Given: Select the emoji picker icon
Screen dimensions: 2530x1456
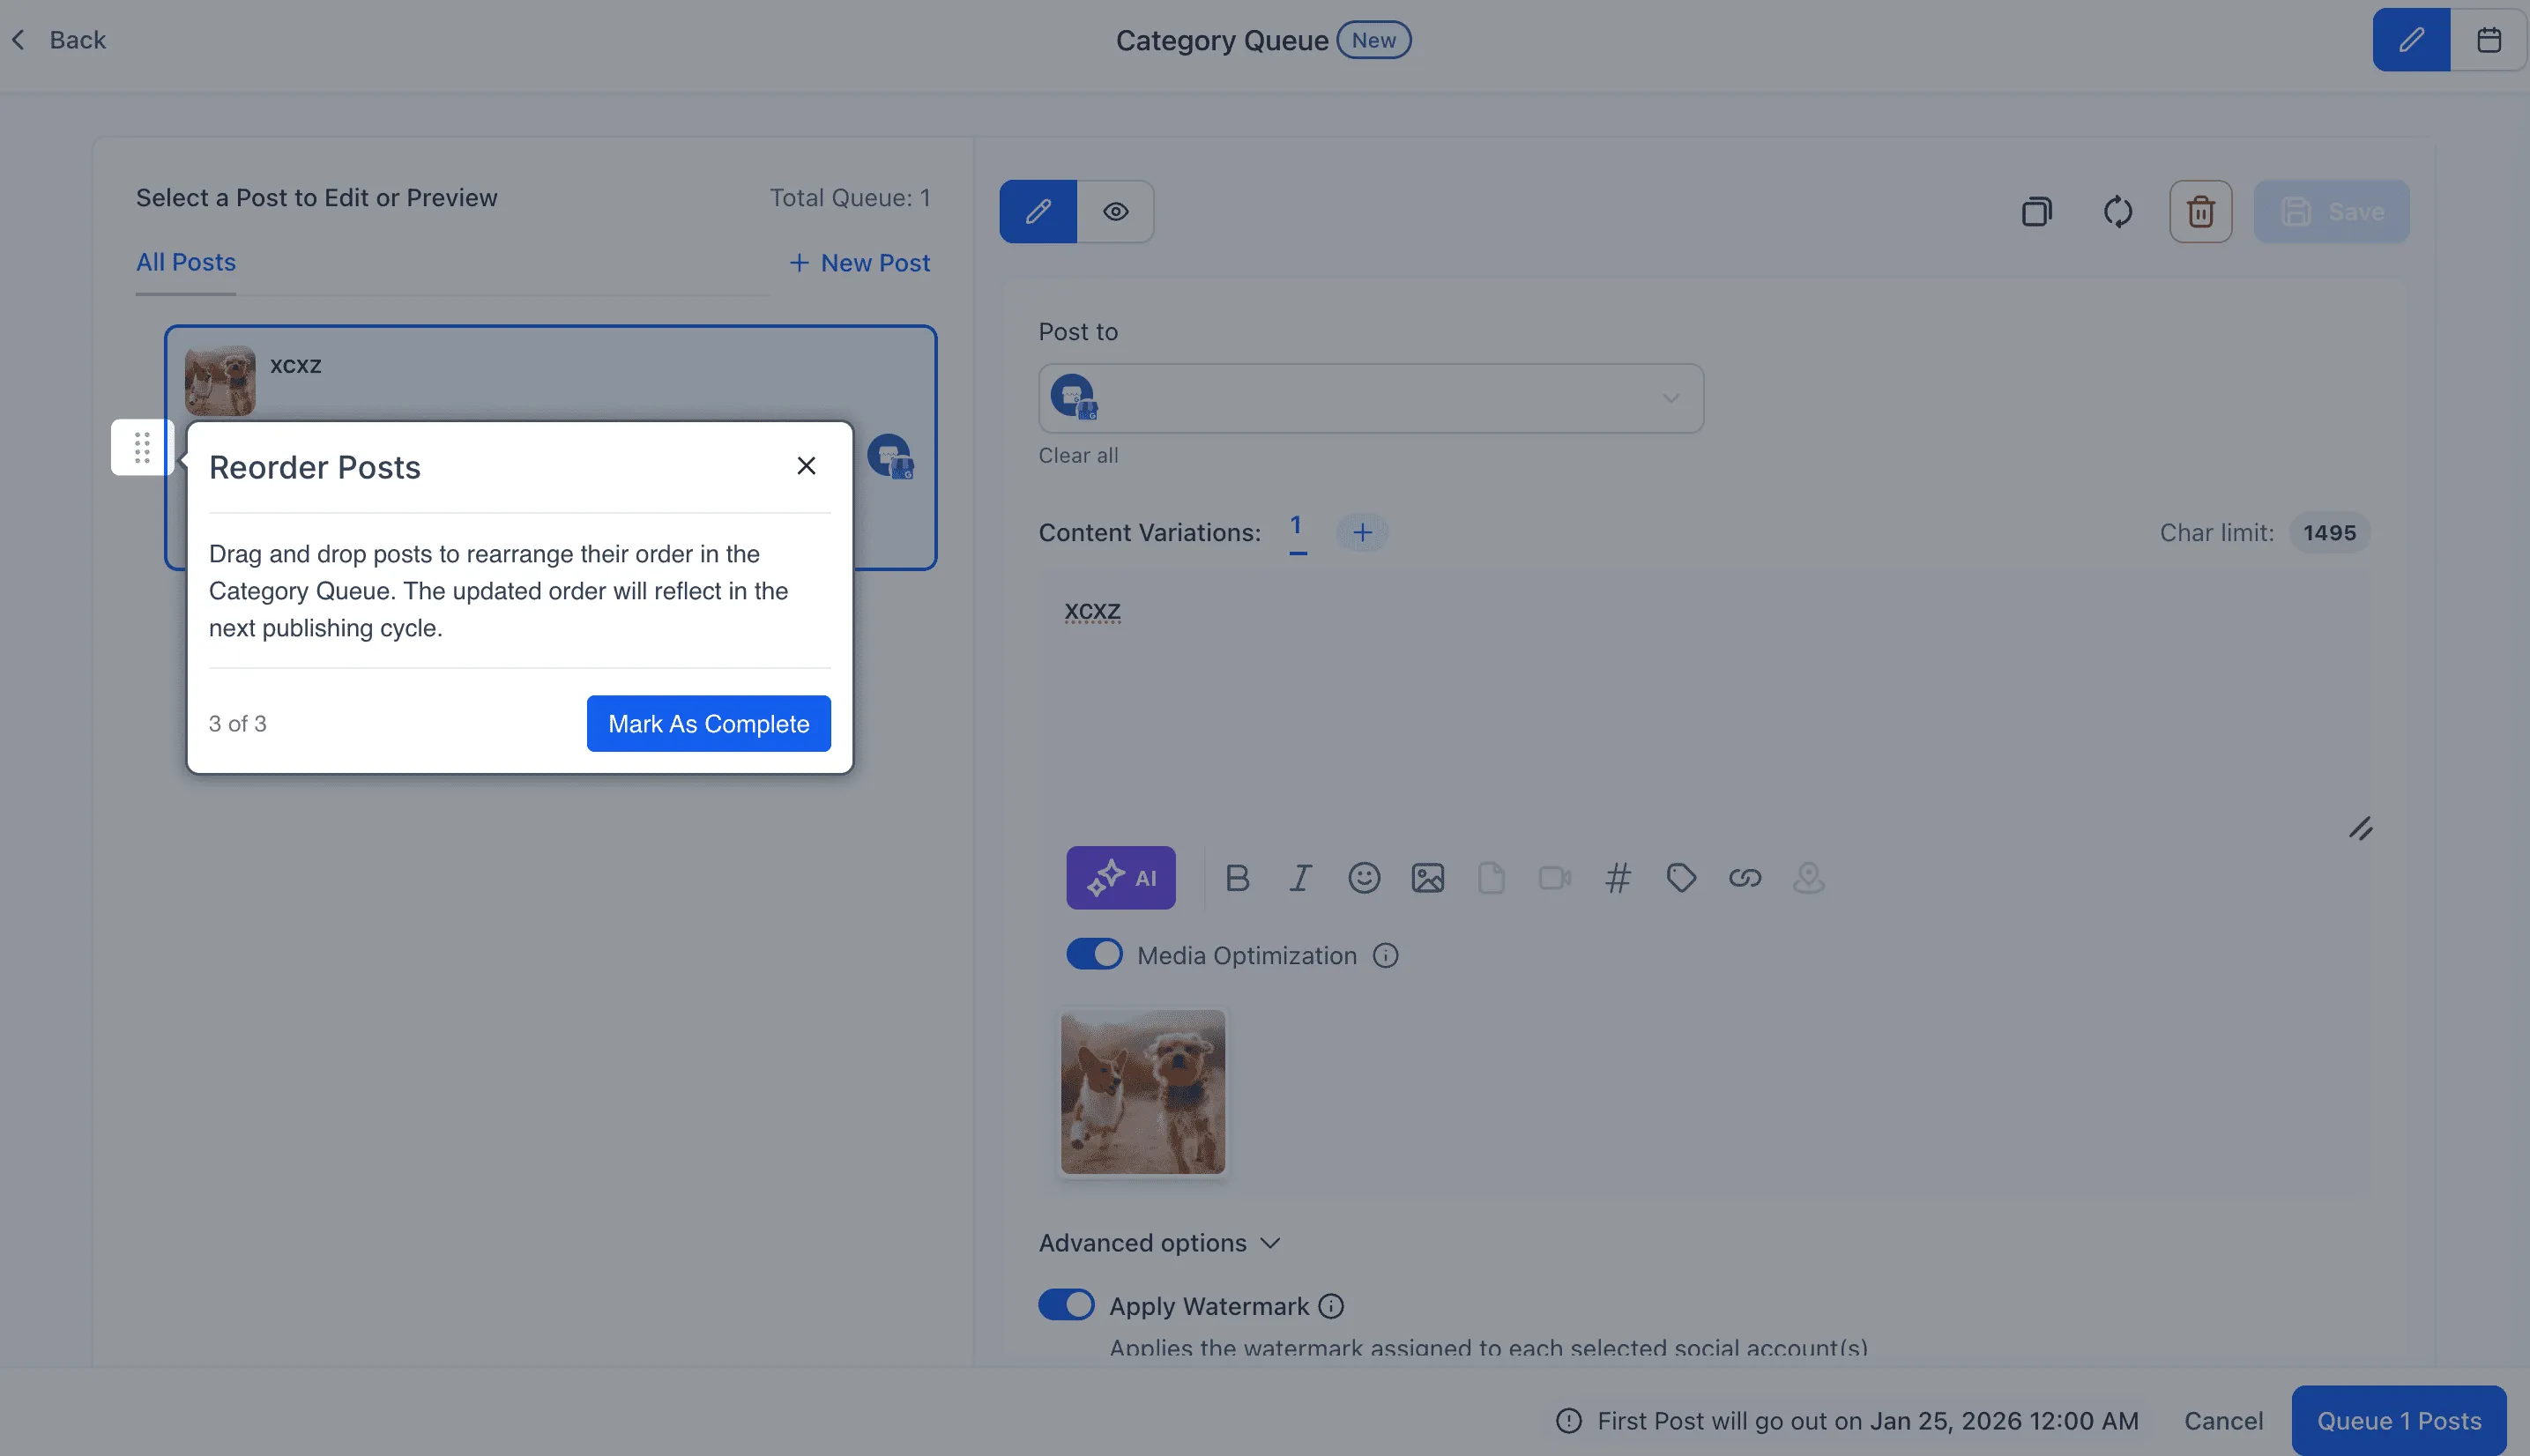Looking at the screenshot, I should pos(1364,877).
